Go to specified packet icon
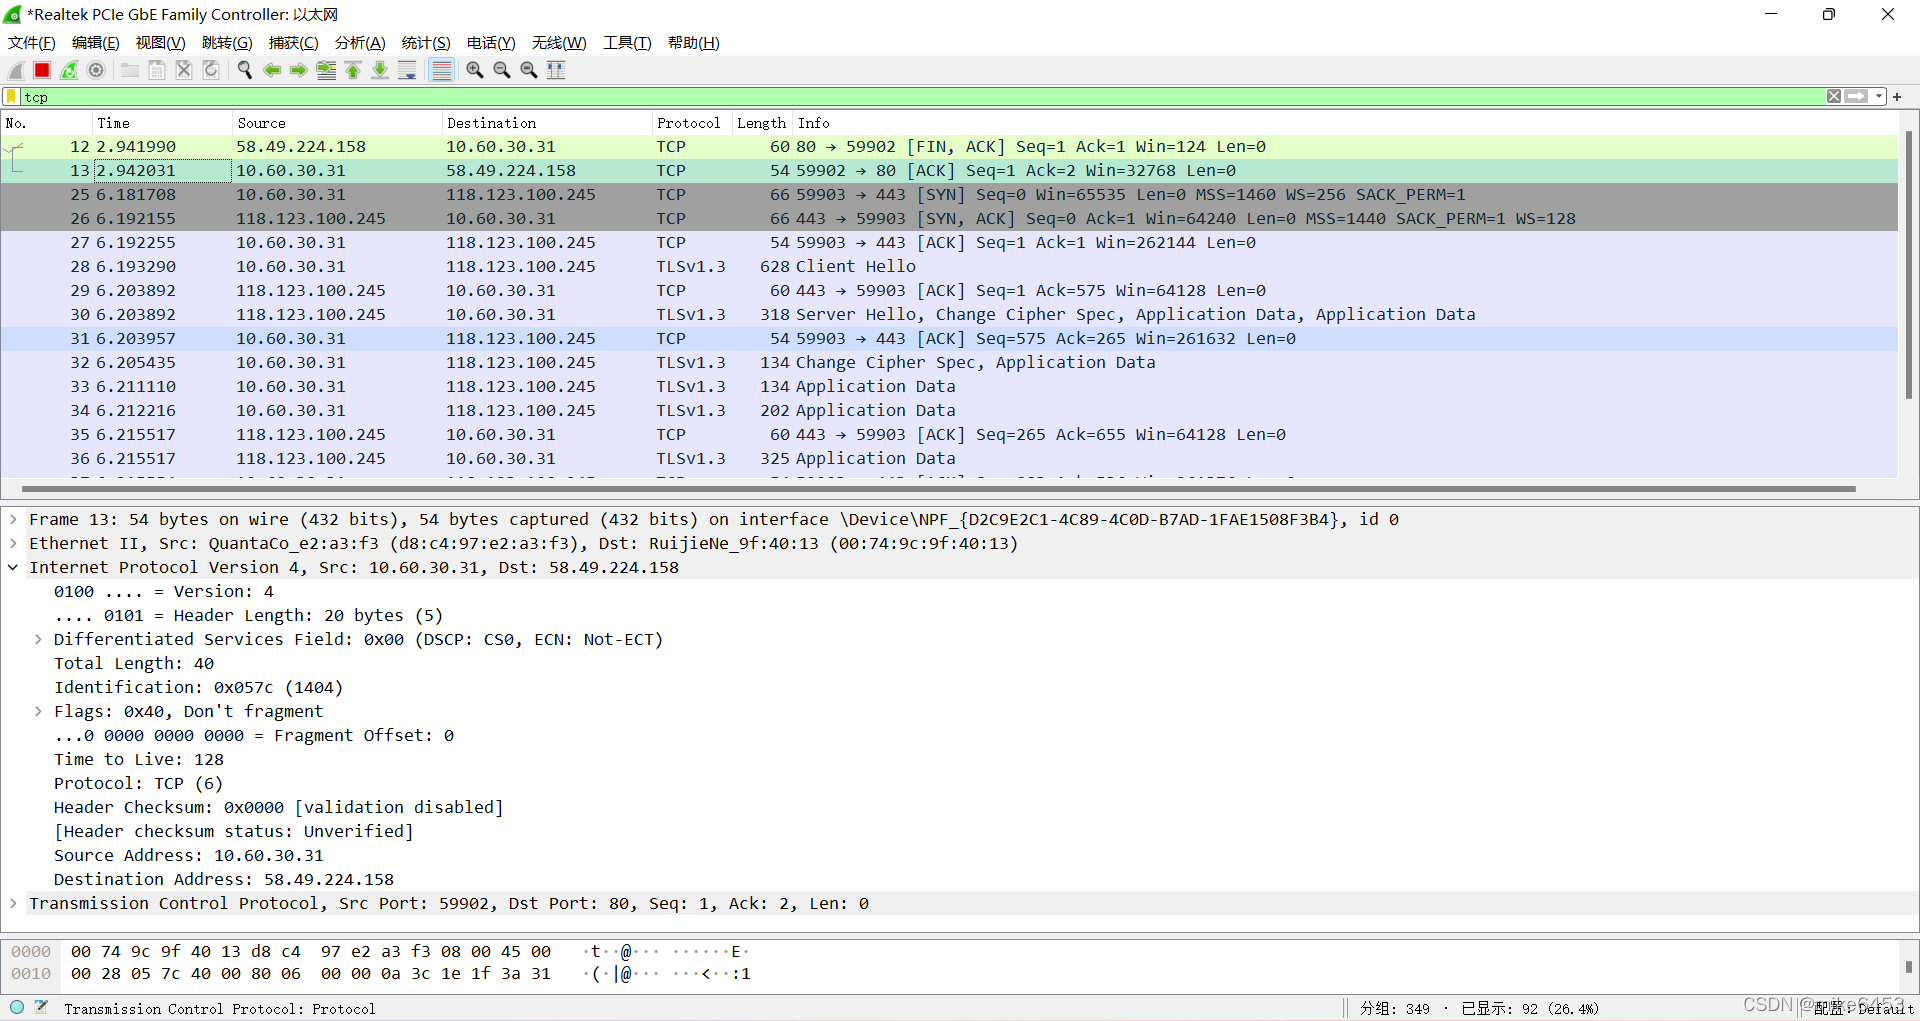Image resolution: width=1920 pixels, height=1021 pixels. point(326,70)
